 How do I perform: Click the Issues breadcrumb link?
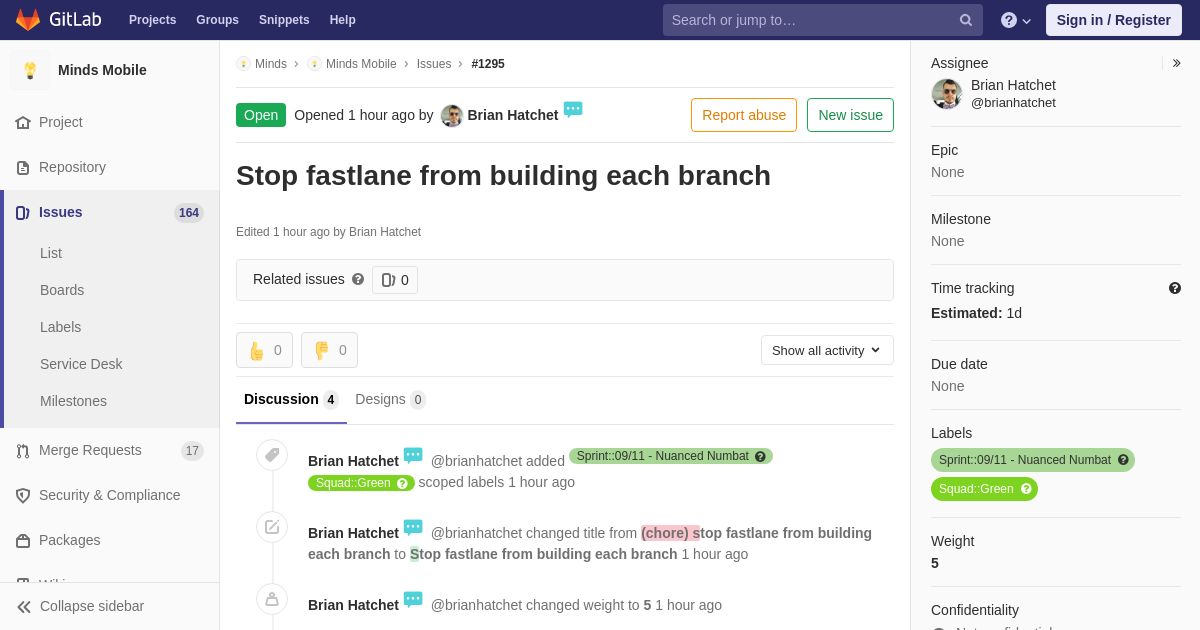[434, 64]
